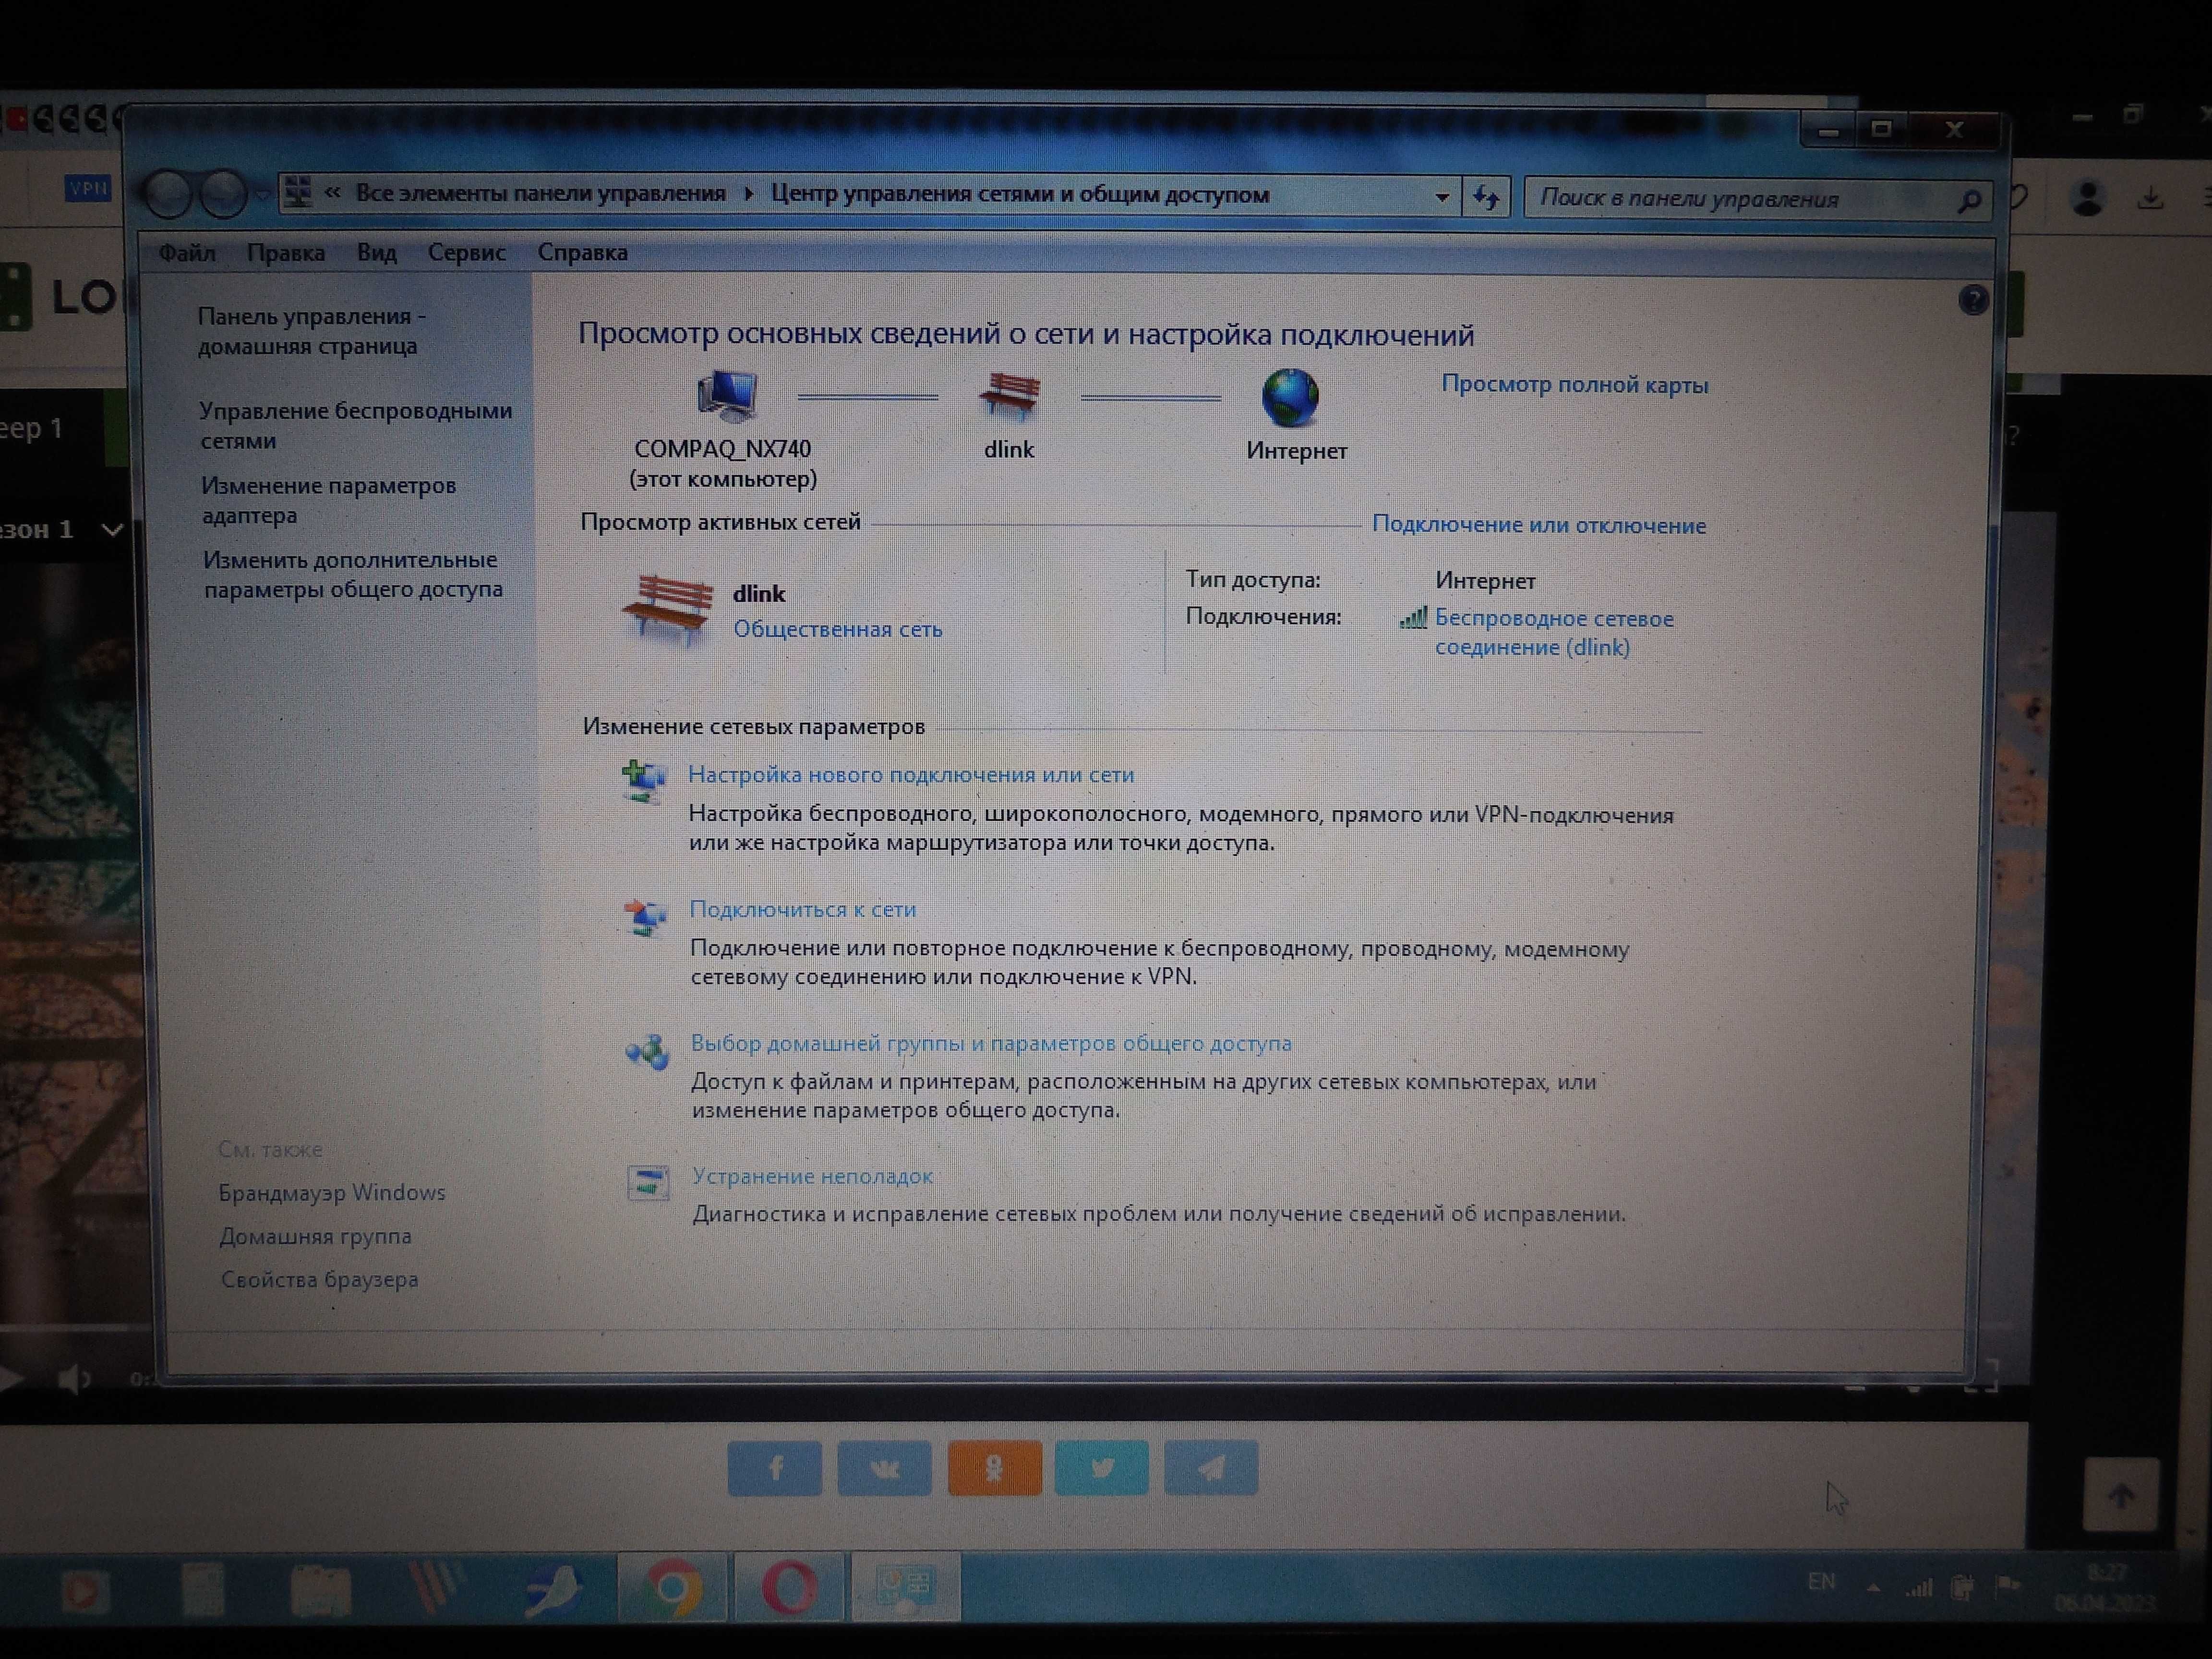Open help with the question mark icon
The width and height of the screenshot is (2212, 1659).
(x=1972, y=300)
